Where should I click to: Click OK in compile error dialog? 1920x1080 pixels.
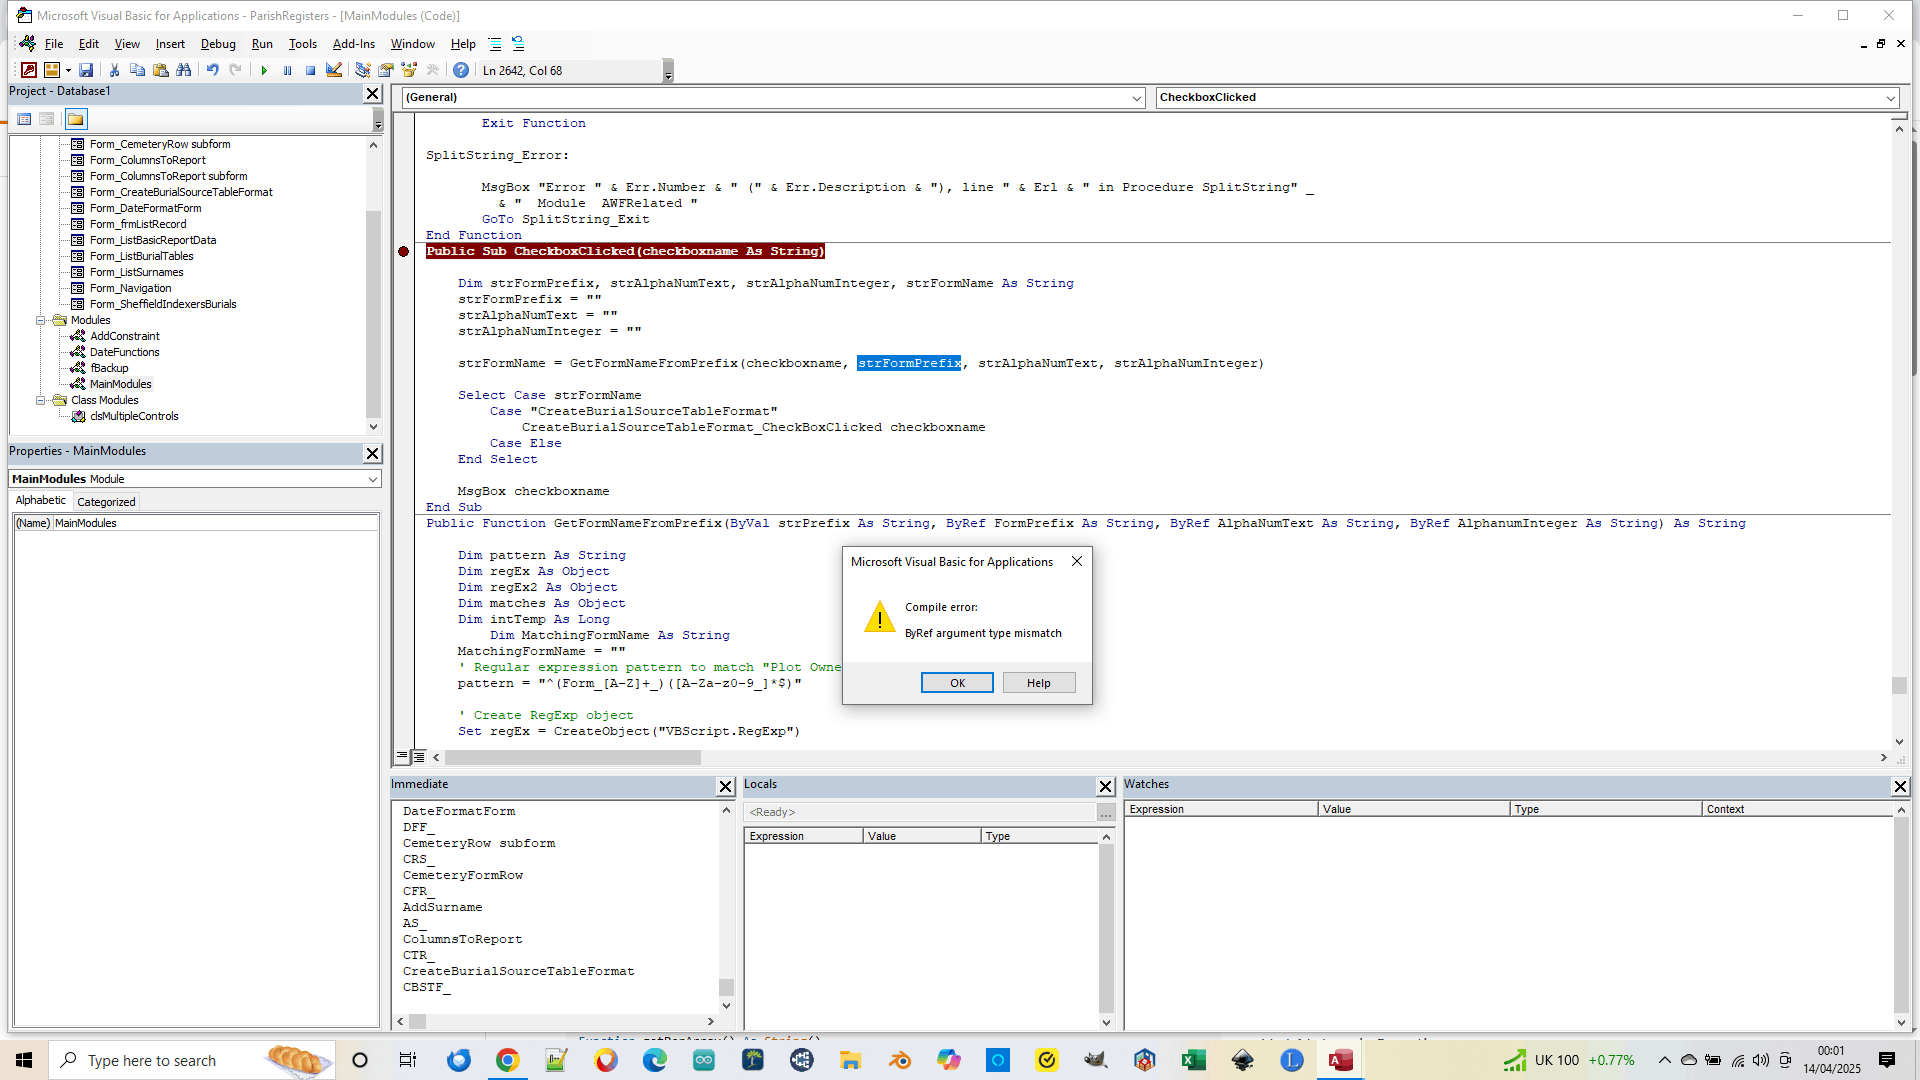coord(956,683)
